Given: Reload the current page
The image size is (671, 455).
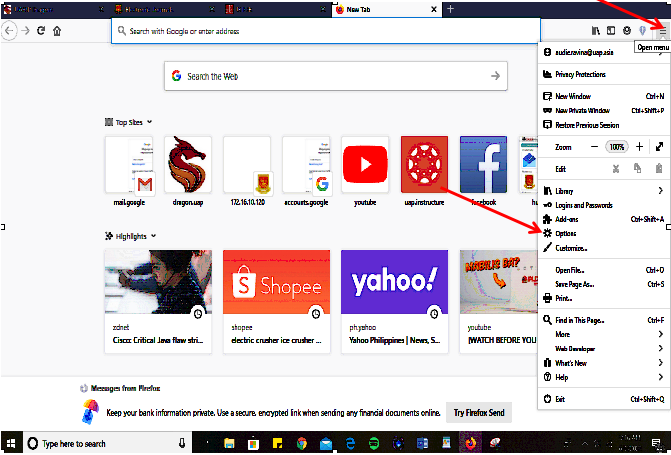Looking at the screenshot, I should point(41,31).
